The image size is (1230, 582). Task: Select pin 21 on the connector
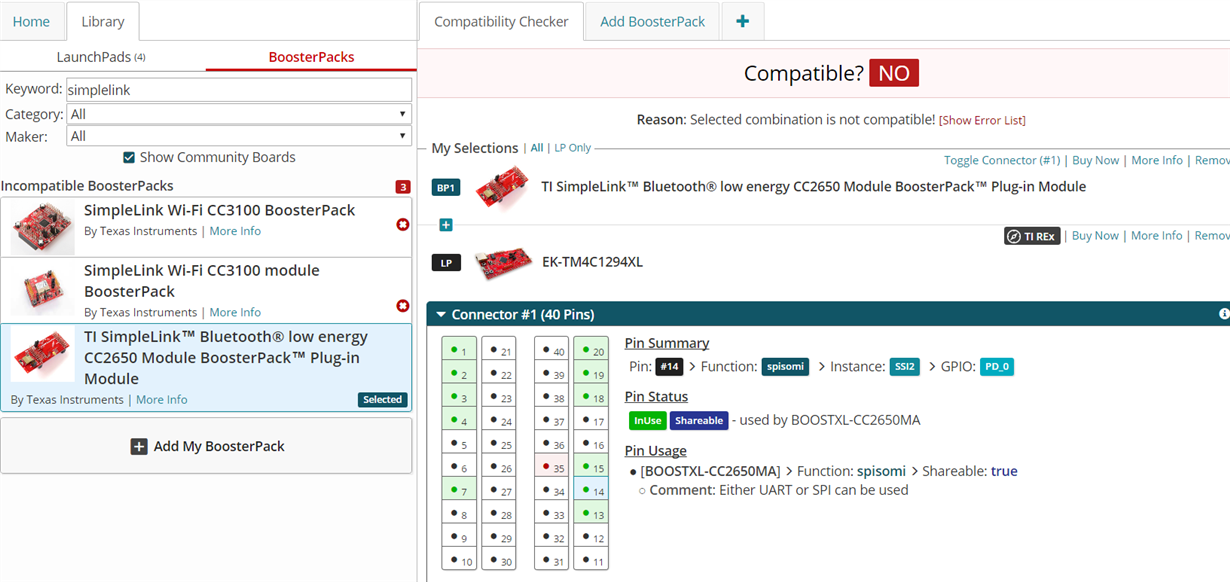click(x=498, y=350)
